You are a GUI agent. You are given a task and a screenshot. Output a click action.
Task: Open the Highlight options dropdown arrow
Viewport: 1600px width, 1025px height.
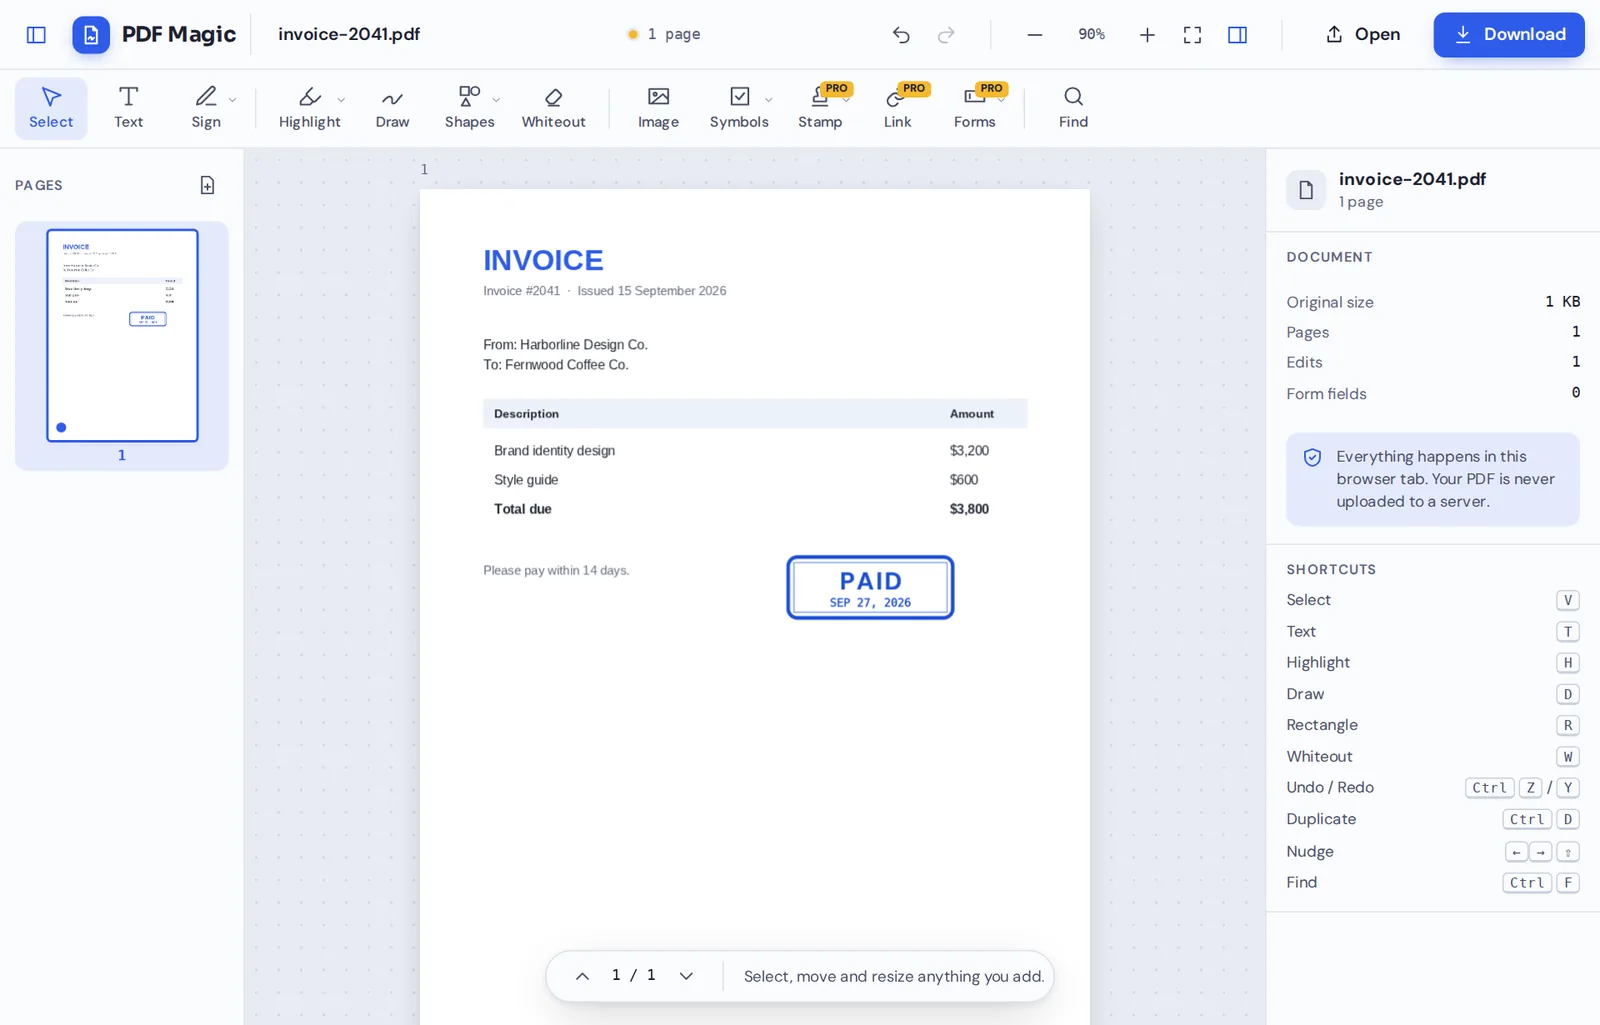pyautogui.click(x=342, y=99)
